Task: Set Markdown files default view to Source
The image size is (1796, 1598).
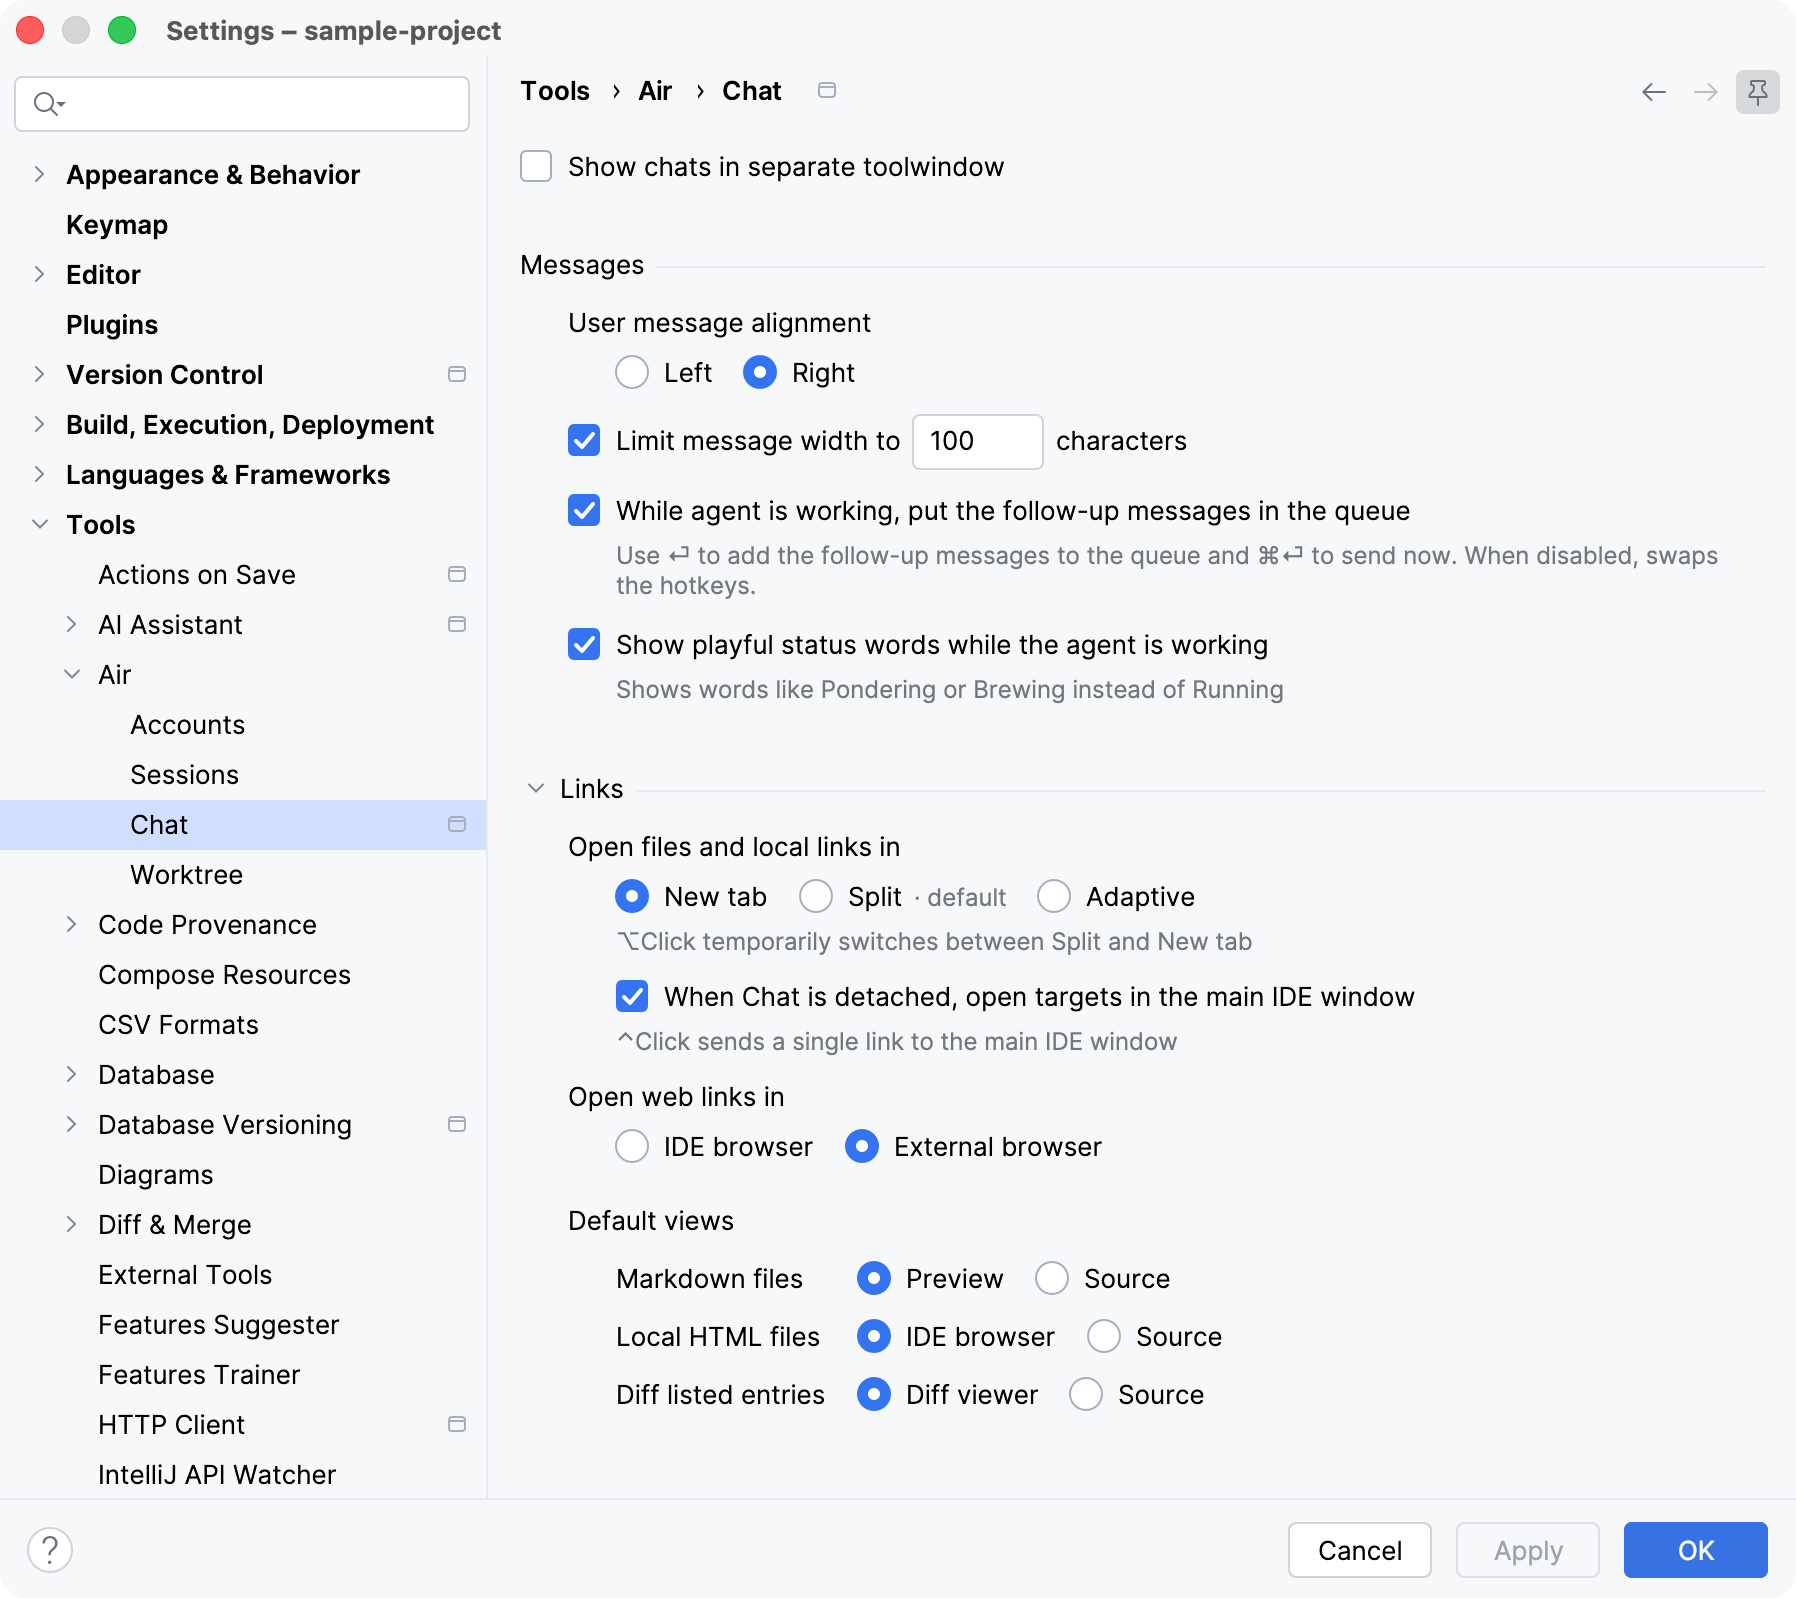Action: (x=1052, y=1278)
